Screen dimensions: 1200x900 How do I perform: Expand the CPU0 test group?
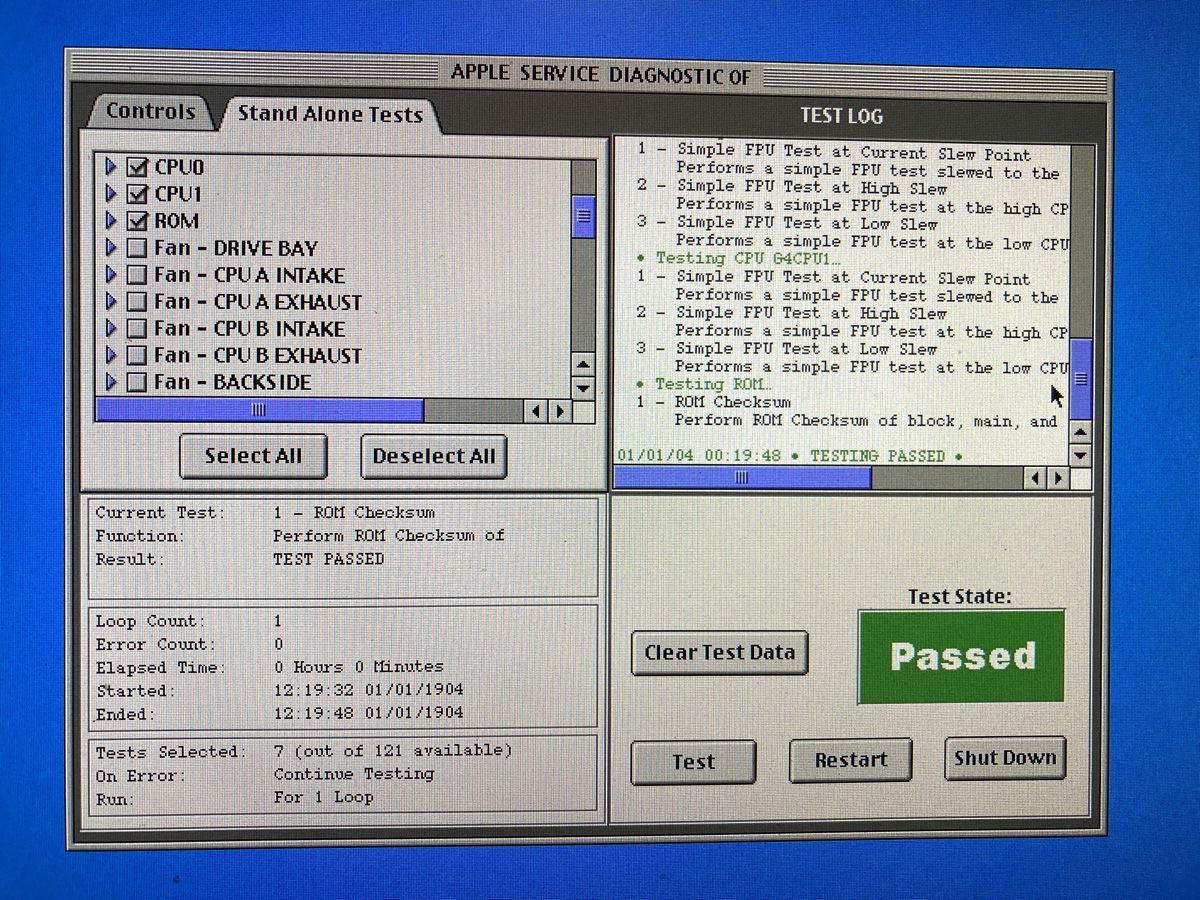(111, 167)
